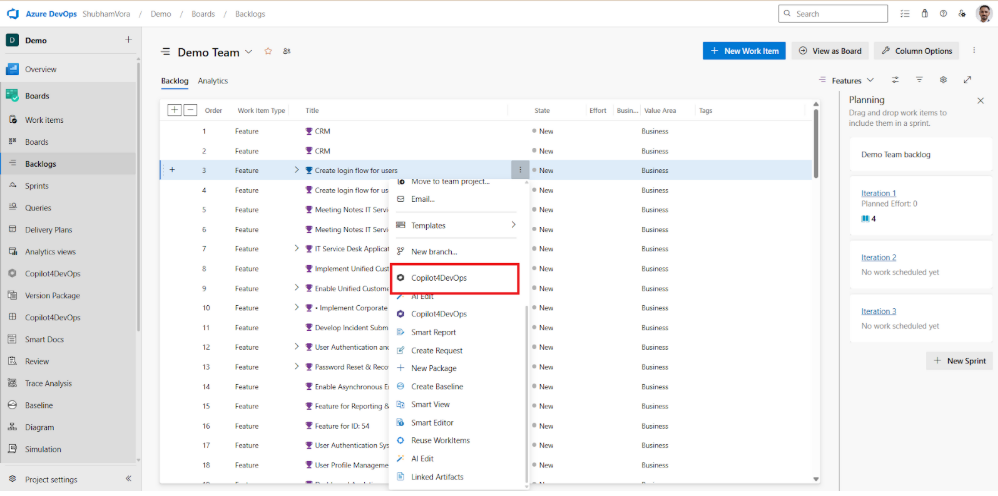Open the work item list icon beside Search
This screenshot has width=998, height=496.
pyautogui.click(x=906, y=13)
